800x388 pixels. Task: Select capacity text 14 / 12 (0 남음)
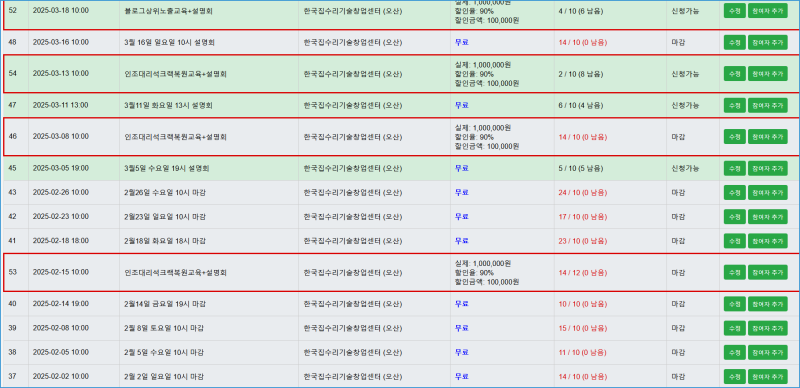coord(583,272)
